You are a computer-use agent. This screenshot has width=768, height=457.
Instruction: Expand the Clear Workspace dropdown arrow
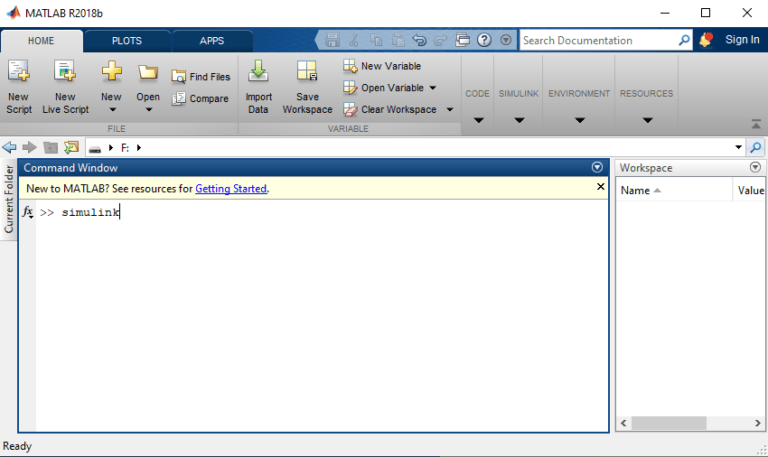(450, 110)
